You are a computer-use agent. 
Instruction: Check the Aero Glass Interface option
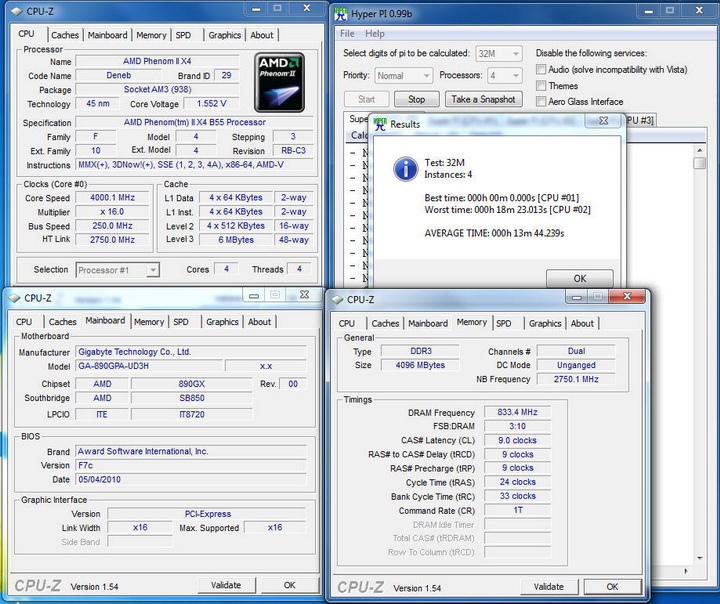[541, 102]
